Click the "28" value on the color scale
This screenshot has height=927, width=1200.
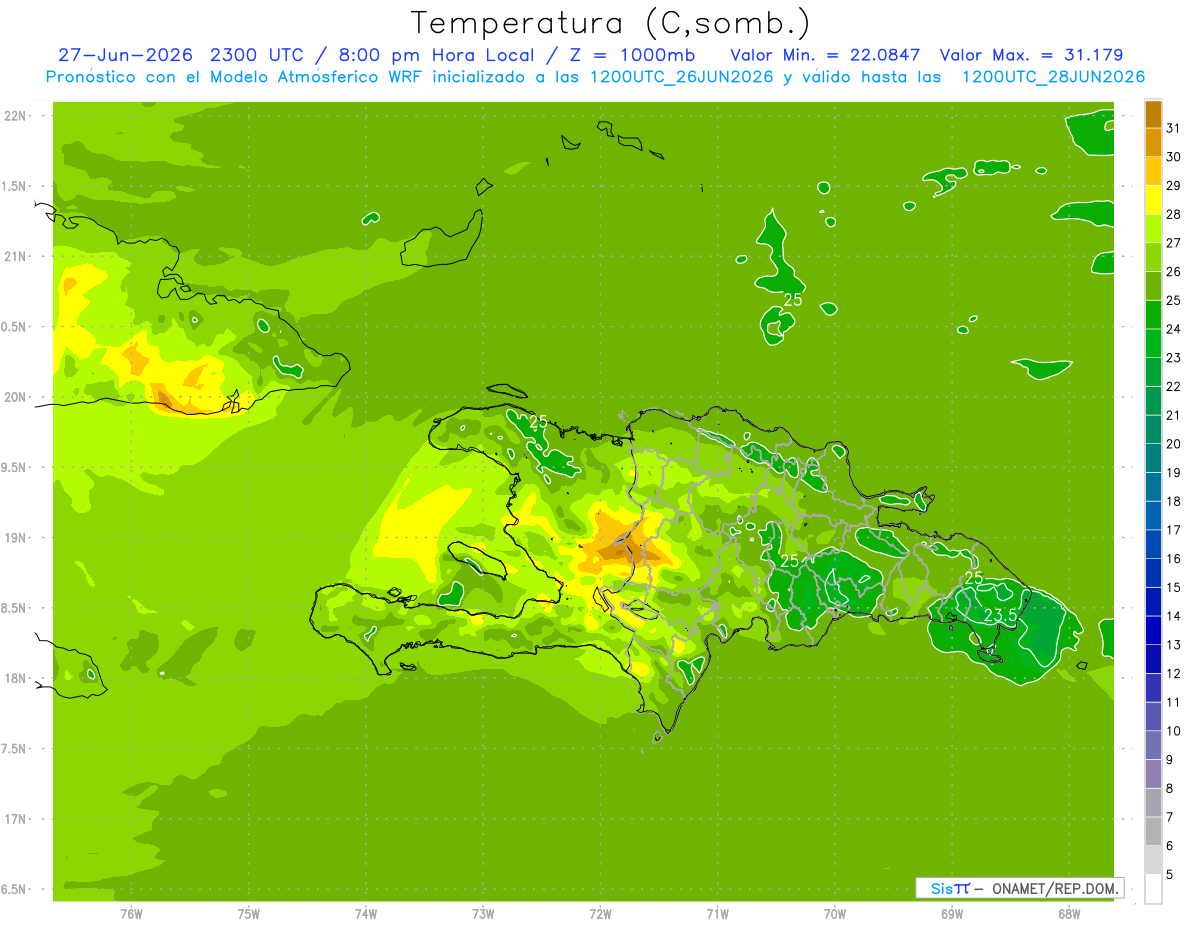(1174, 214)
